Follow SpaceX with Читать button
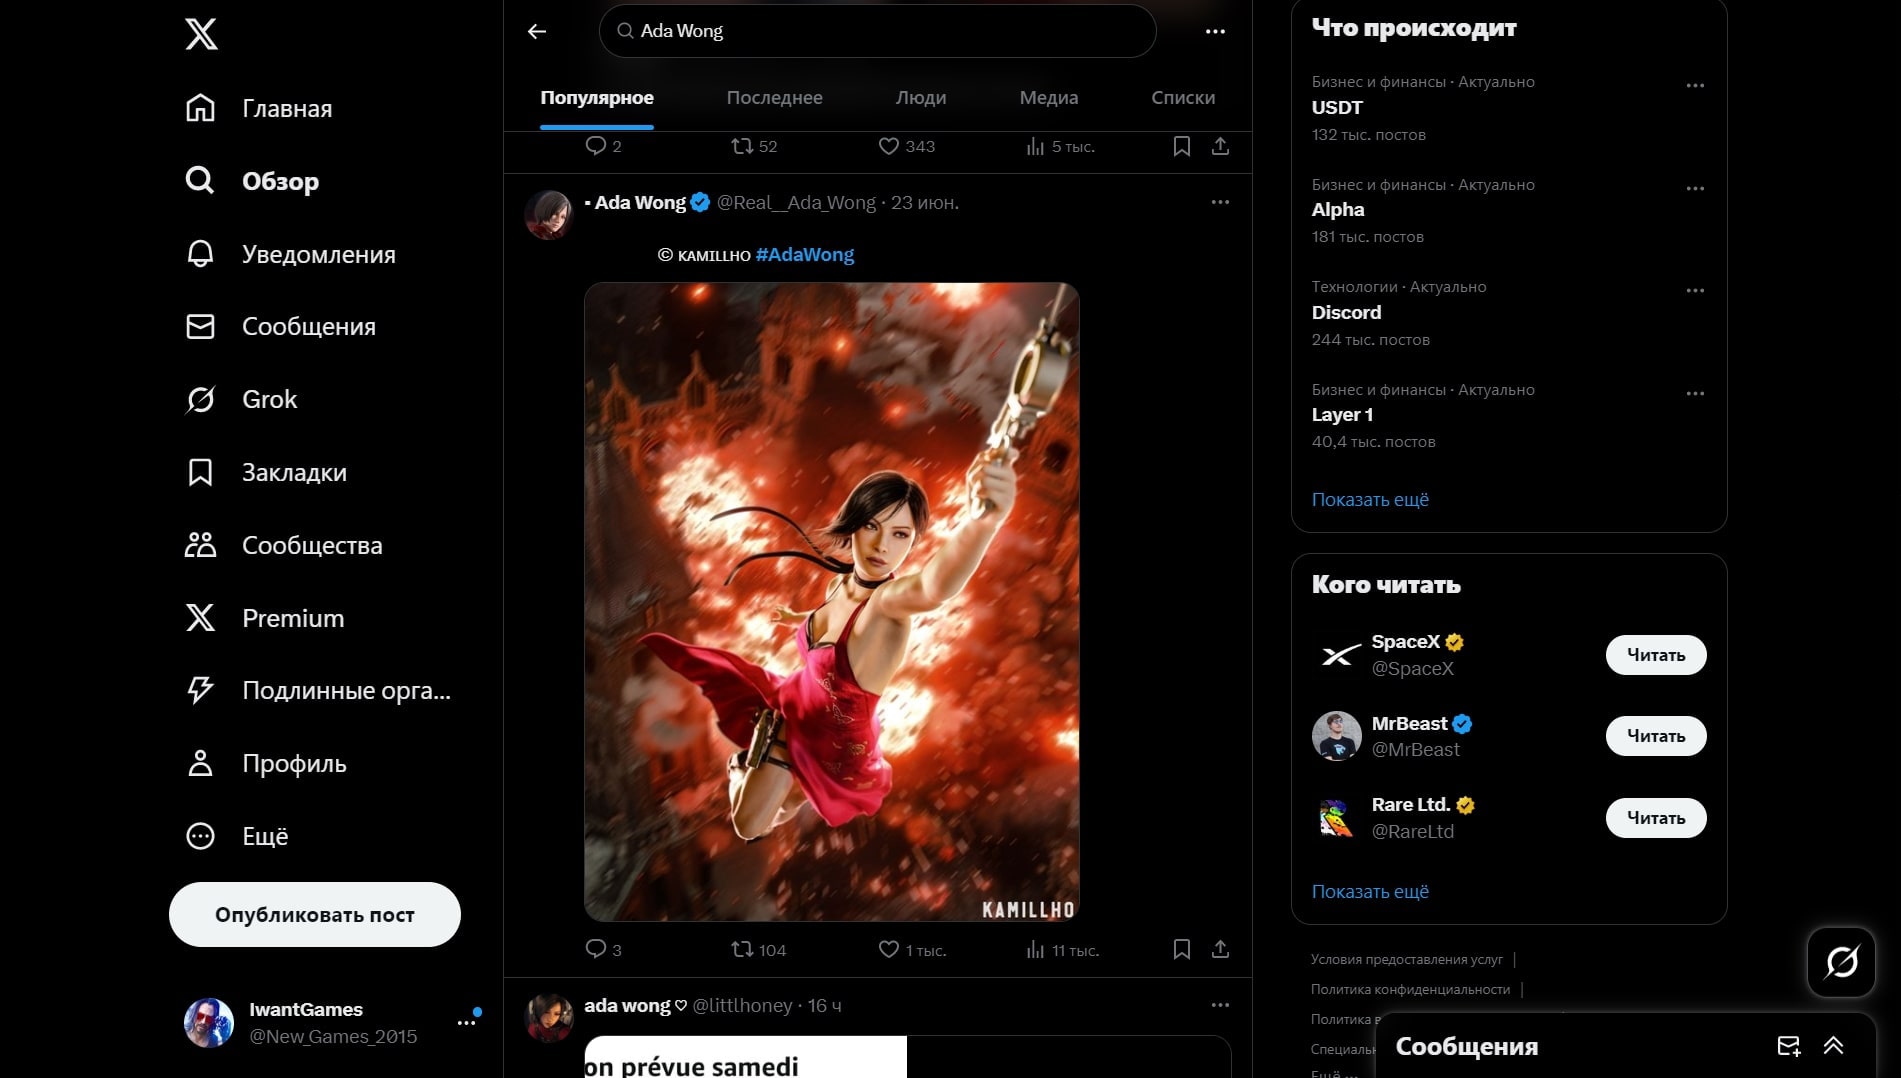Screen dimensions: 1901x1078 coord(1656,655)
